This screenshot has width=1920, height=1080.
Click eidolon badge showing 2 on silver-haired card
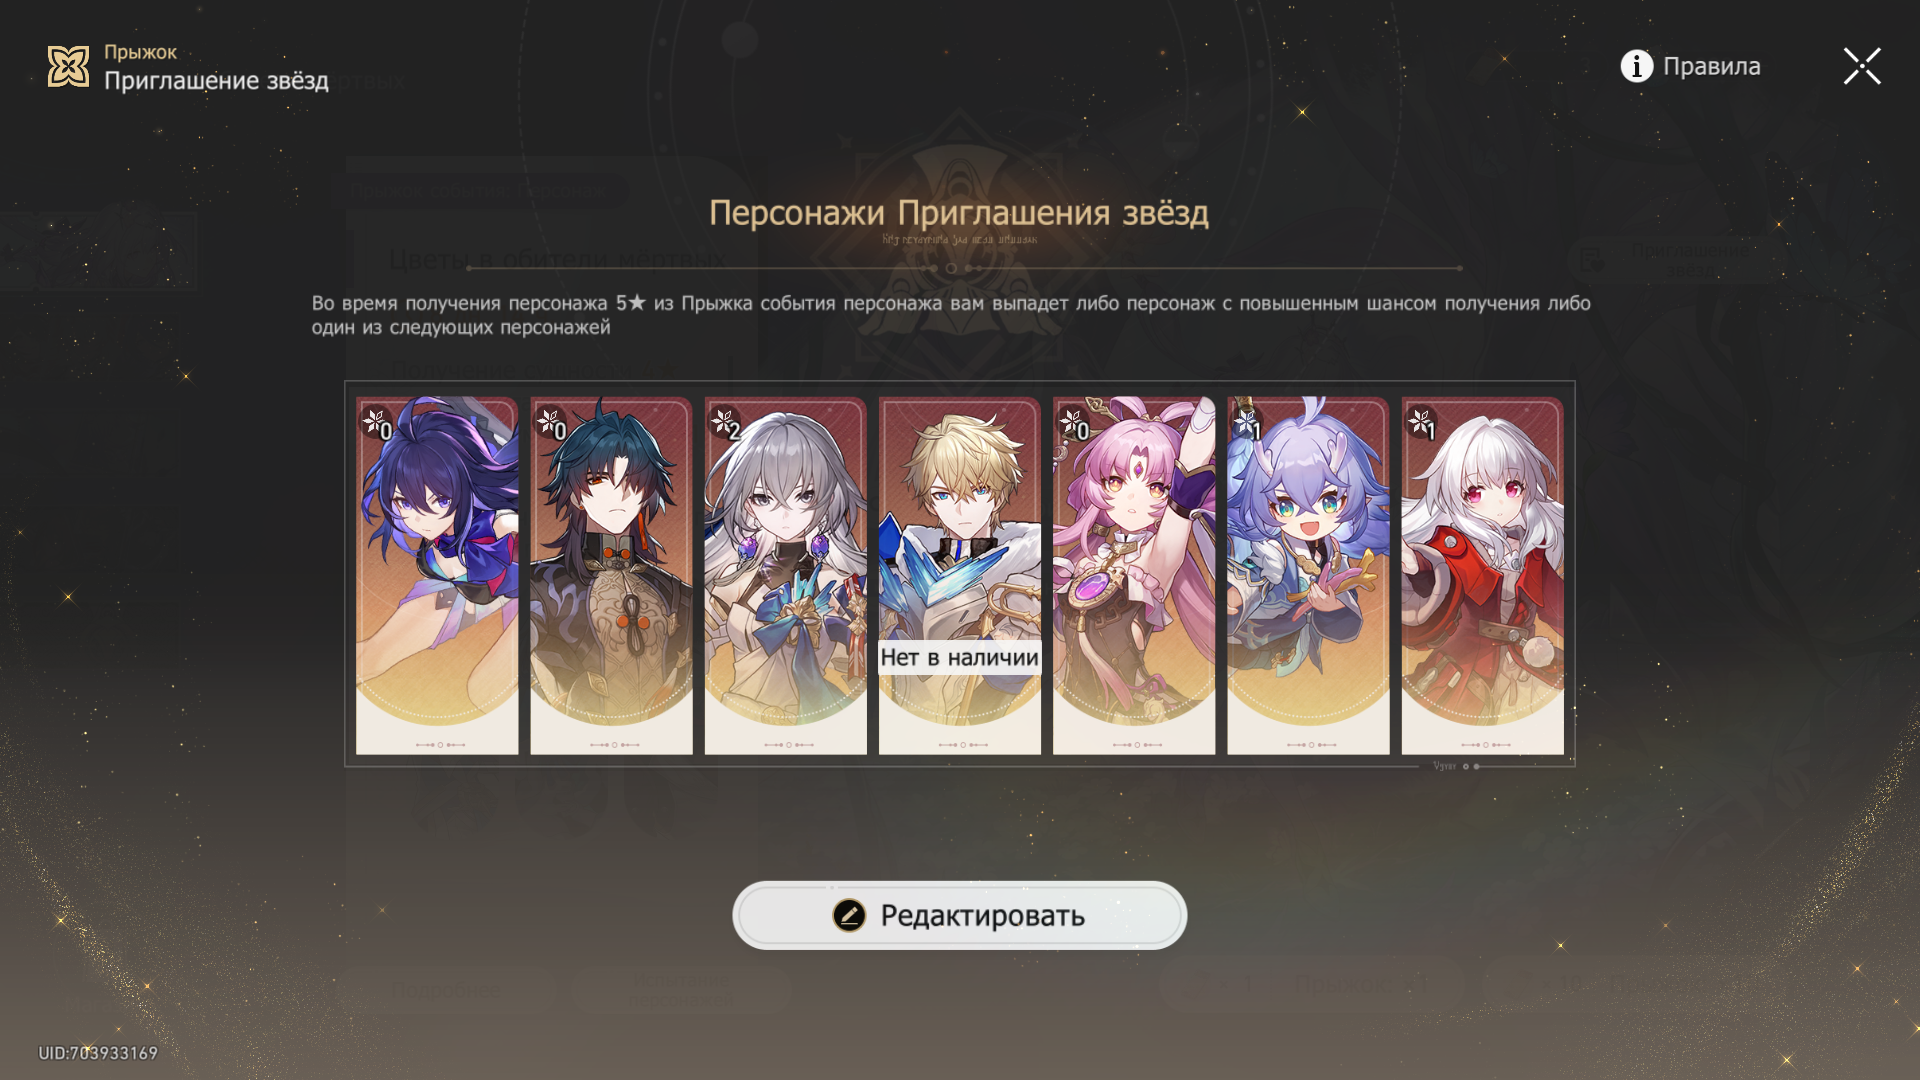click(x=726, y=424)
